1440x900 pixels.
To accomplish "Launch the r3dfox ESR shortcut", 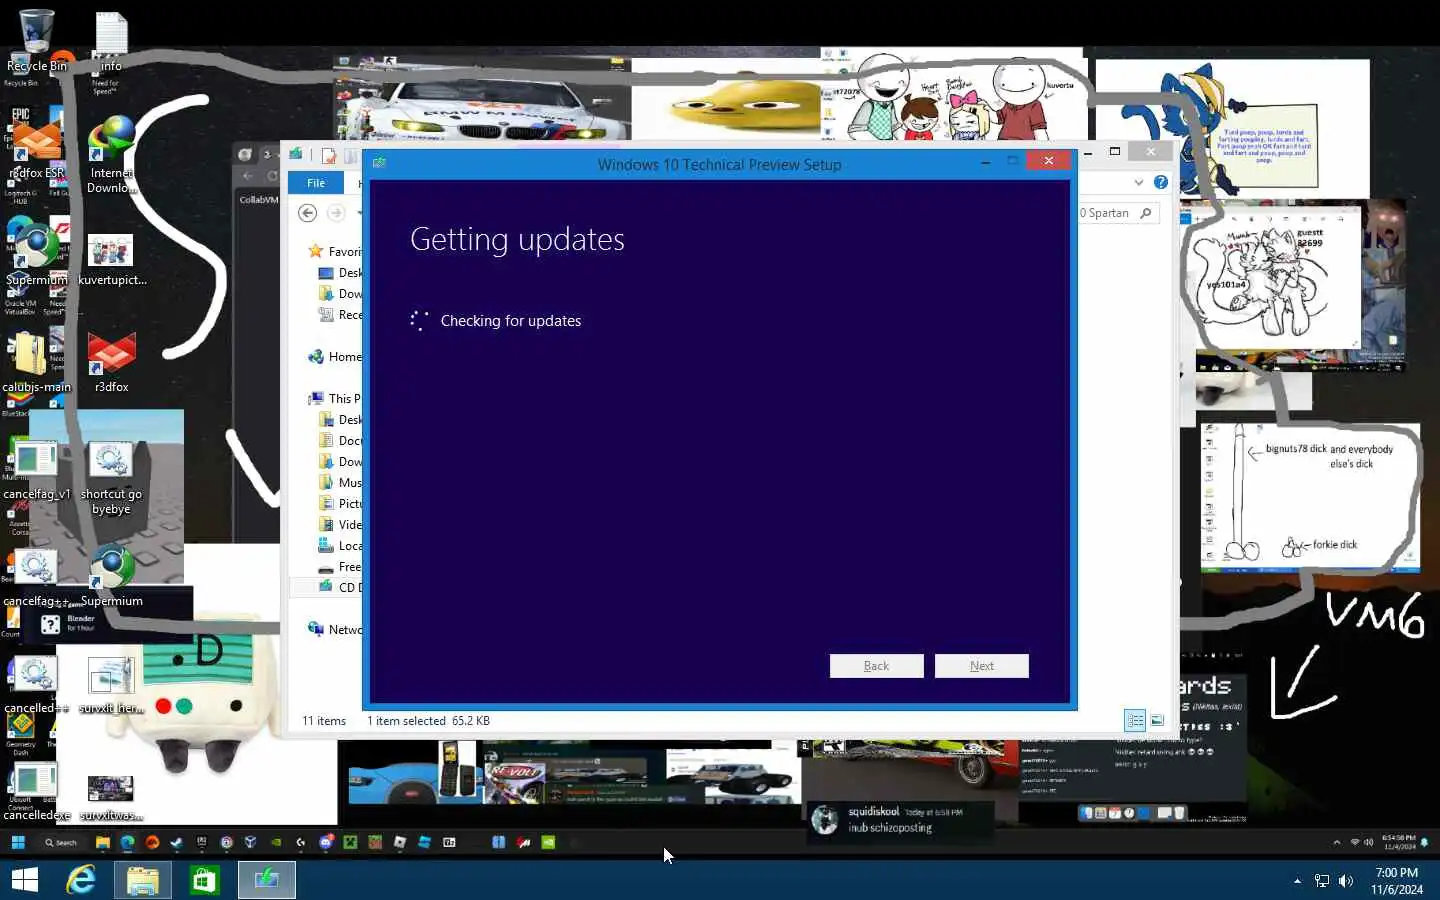I will [x=37, y=148].
